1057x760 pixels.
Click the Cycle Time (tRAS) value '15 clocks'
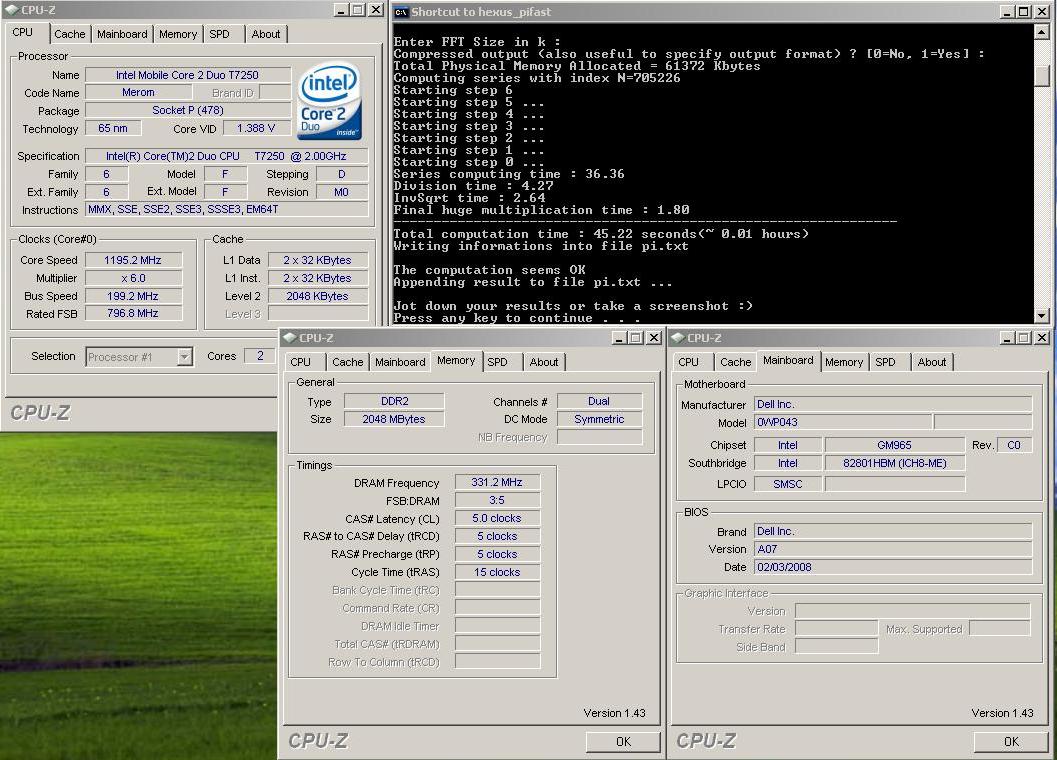pyautogui.click(x=497, y=572)
